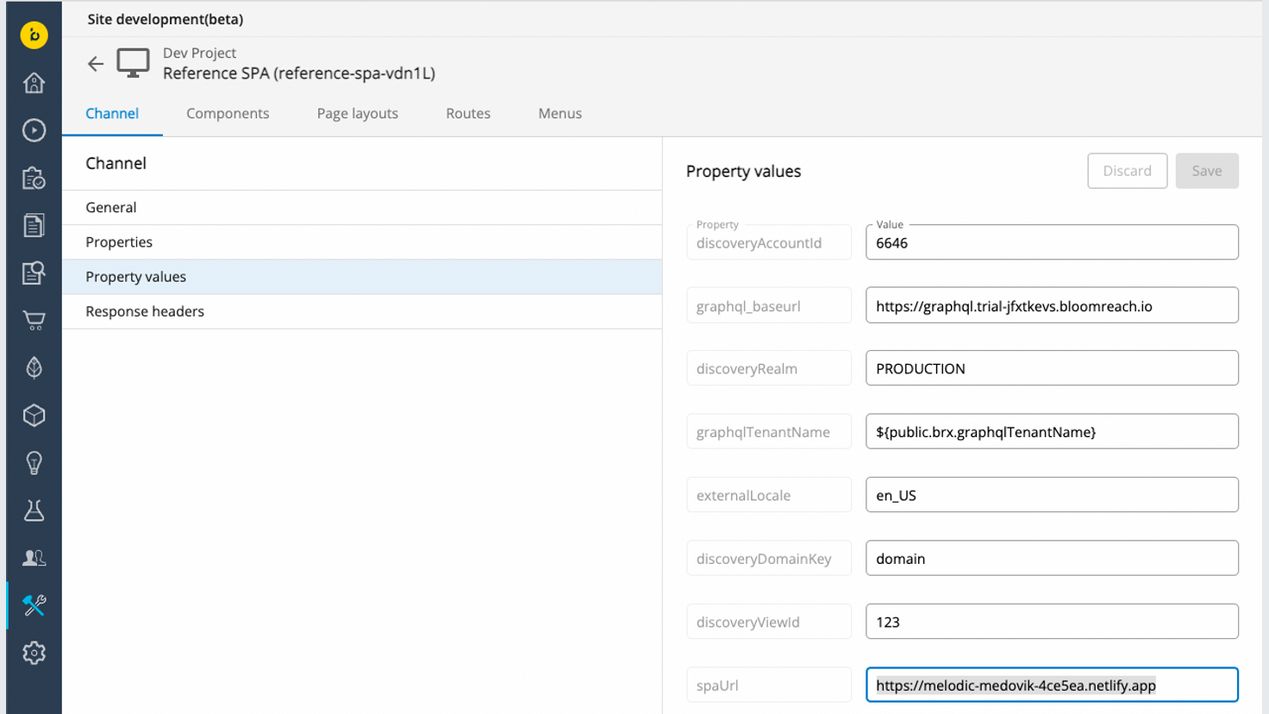Open the clipboard check sidebar icon
1269x714 pixels.
(34, 178)
